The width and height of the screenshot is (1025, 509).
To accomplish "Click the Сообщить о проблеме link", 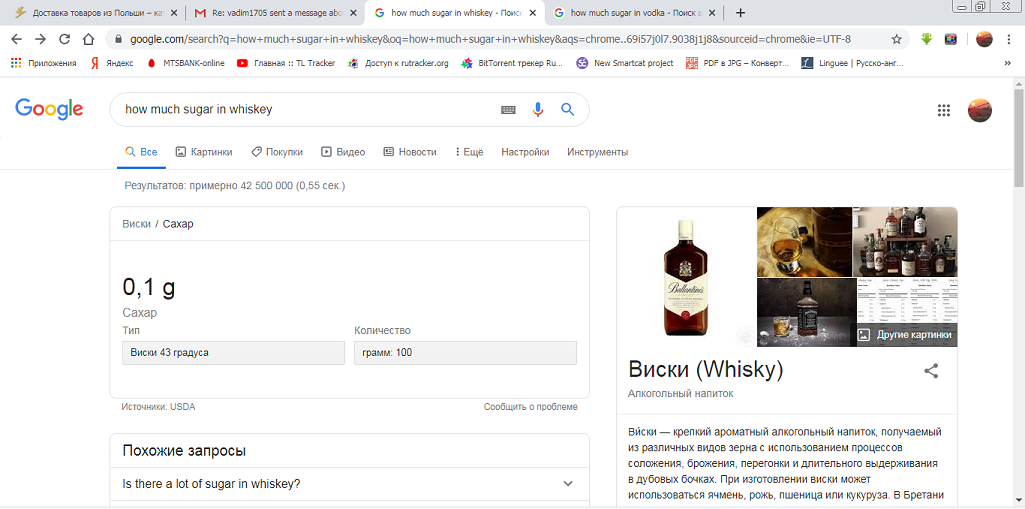I will pyautogui.click(x=531, y=406).
